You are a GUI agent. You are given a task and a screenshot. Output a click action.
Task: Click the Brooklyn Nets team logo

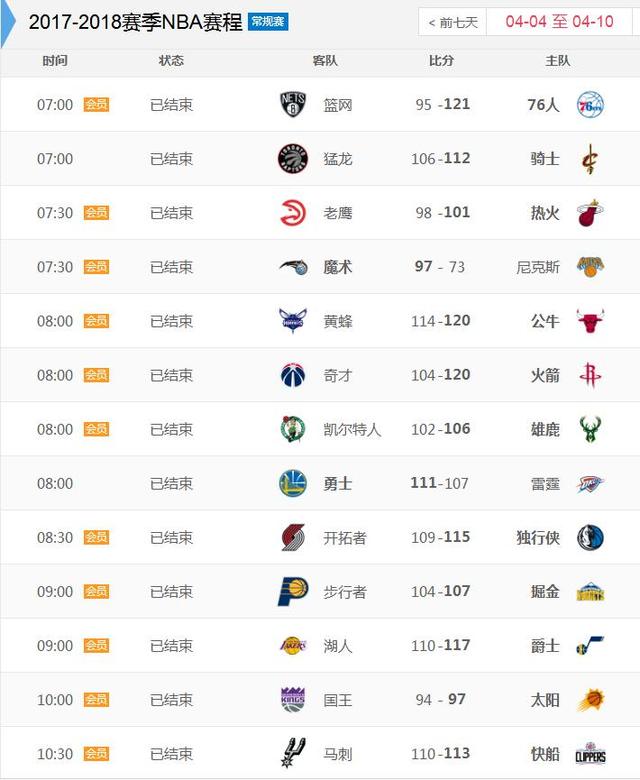click(293, 104)
